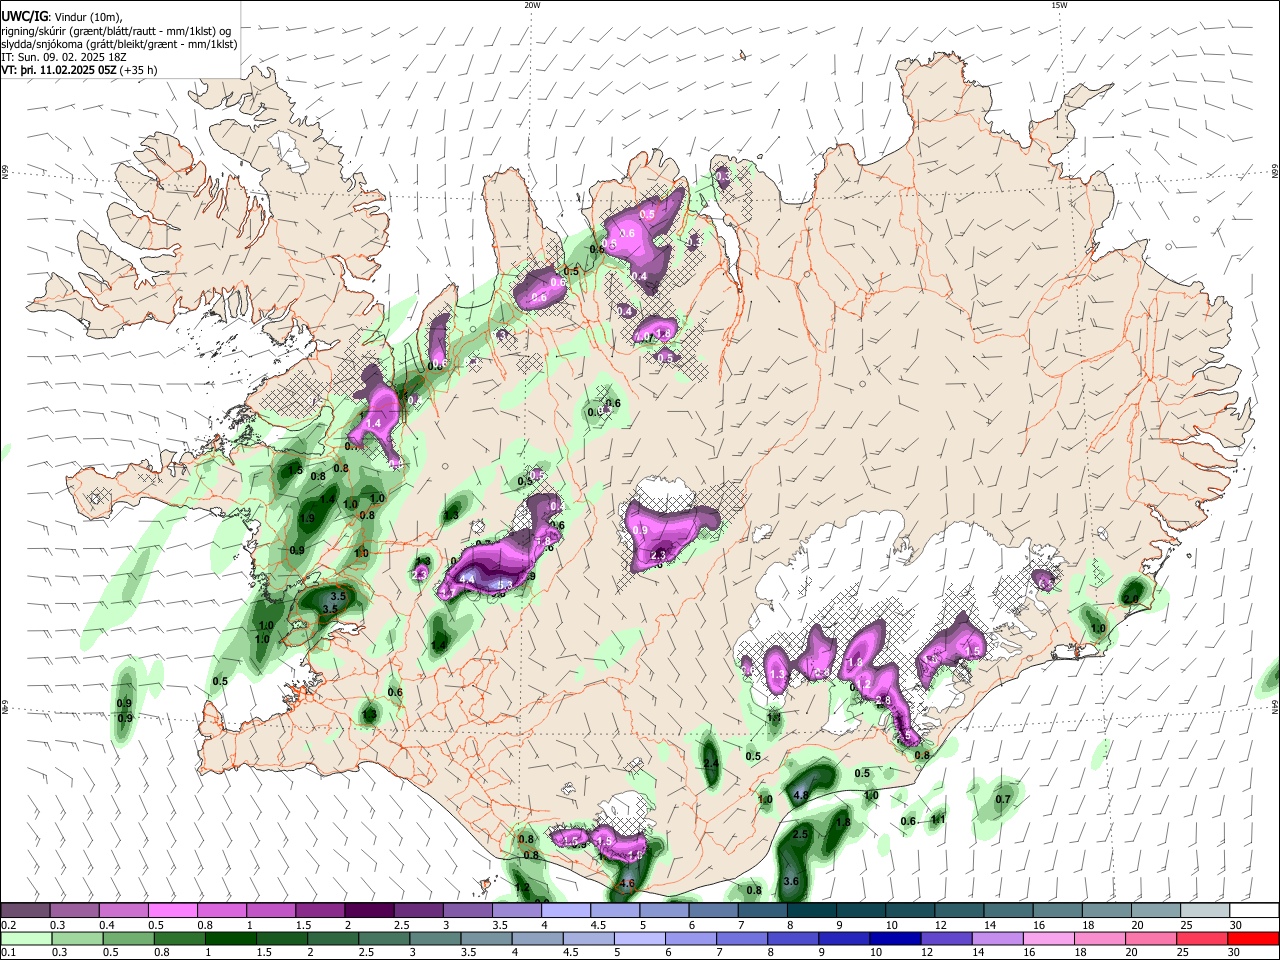The height and width of the screenshot is (960, 1280).
Task: Click the '4.6' precipitation value on the map
Action: (x=627, y=884)
